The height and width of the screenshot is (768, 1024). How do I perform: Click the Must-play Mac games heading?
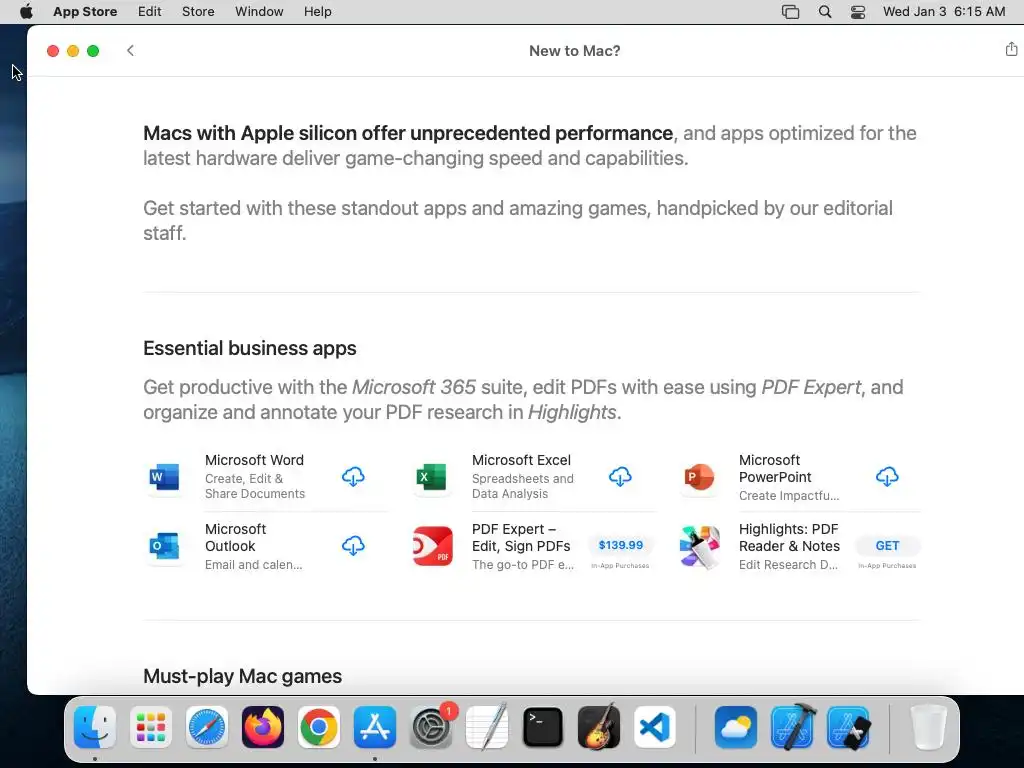(242, 676)
